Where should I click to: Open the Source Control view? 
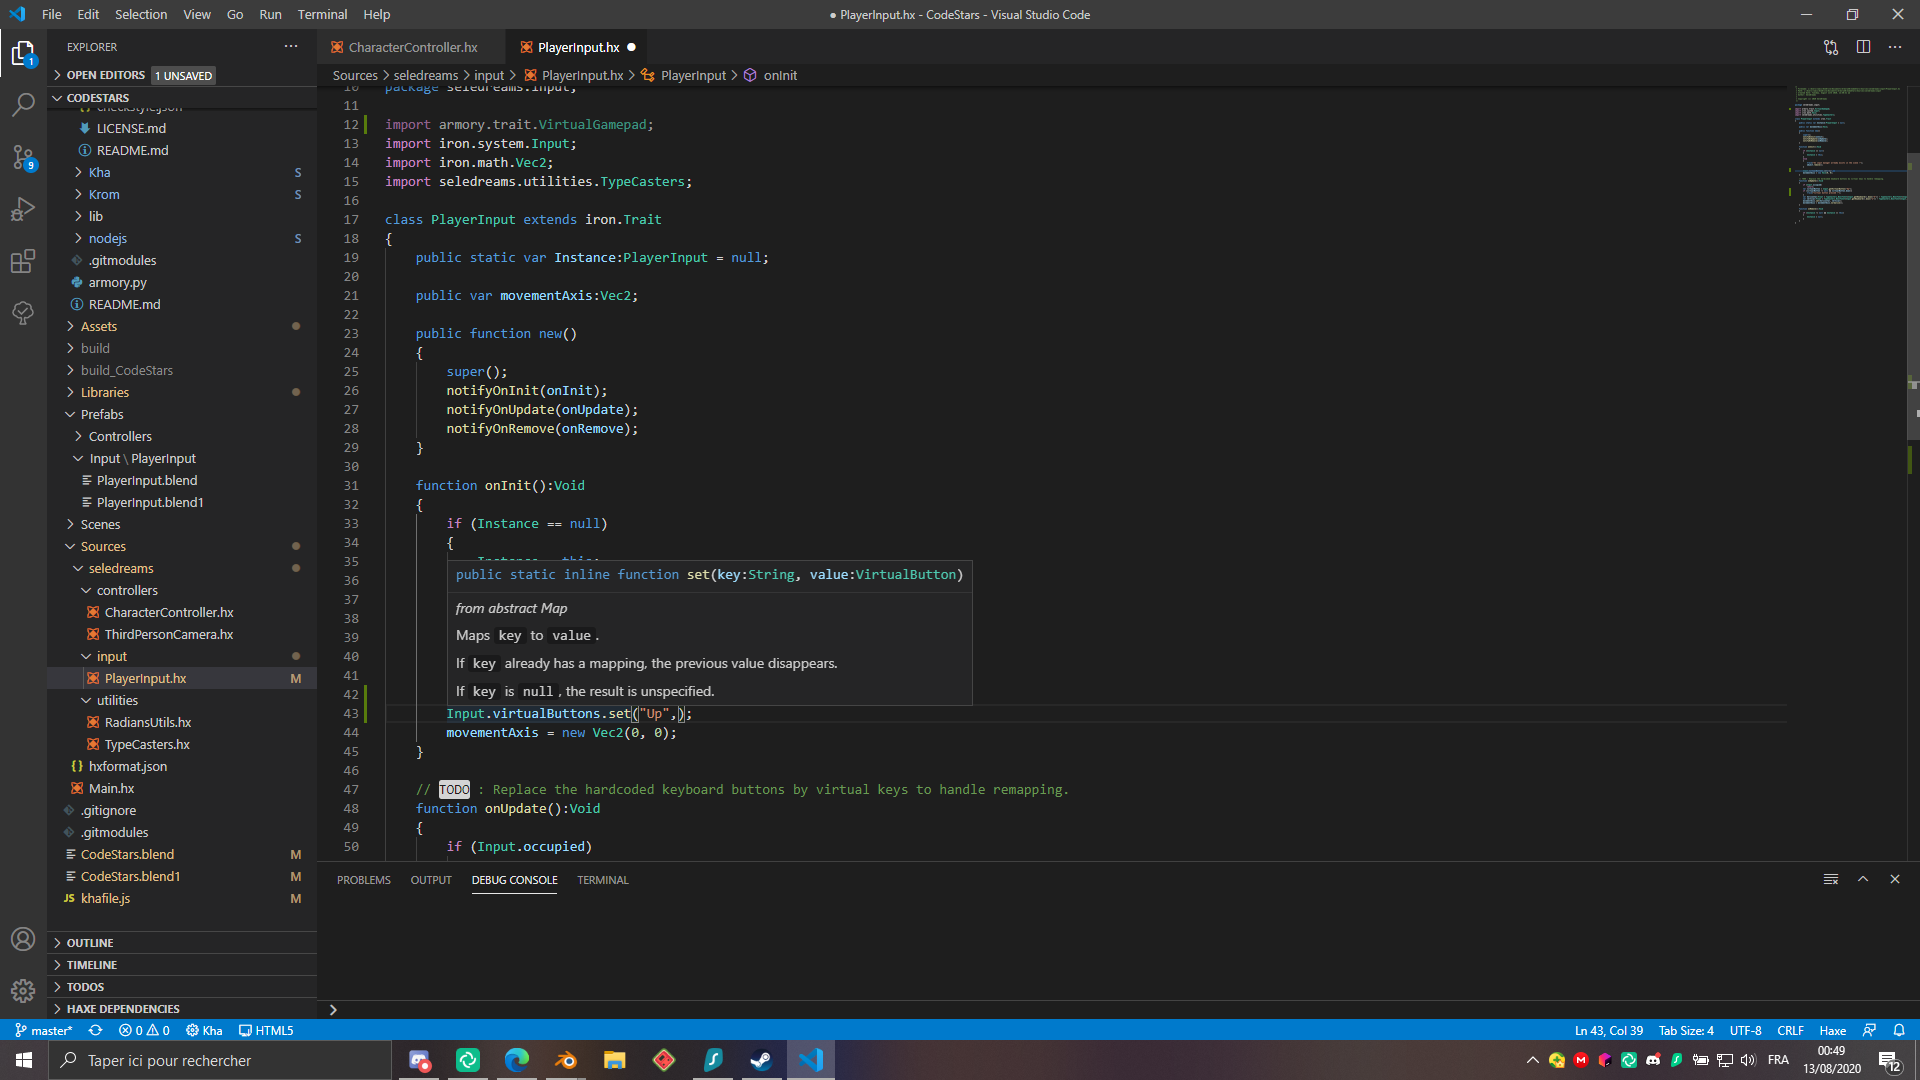(x=23, y=157)
